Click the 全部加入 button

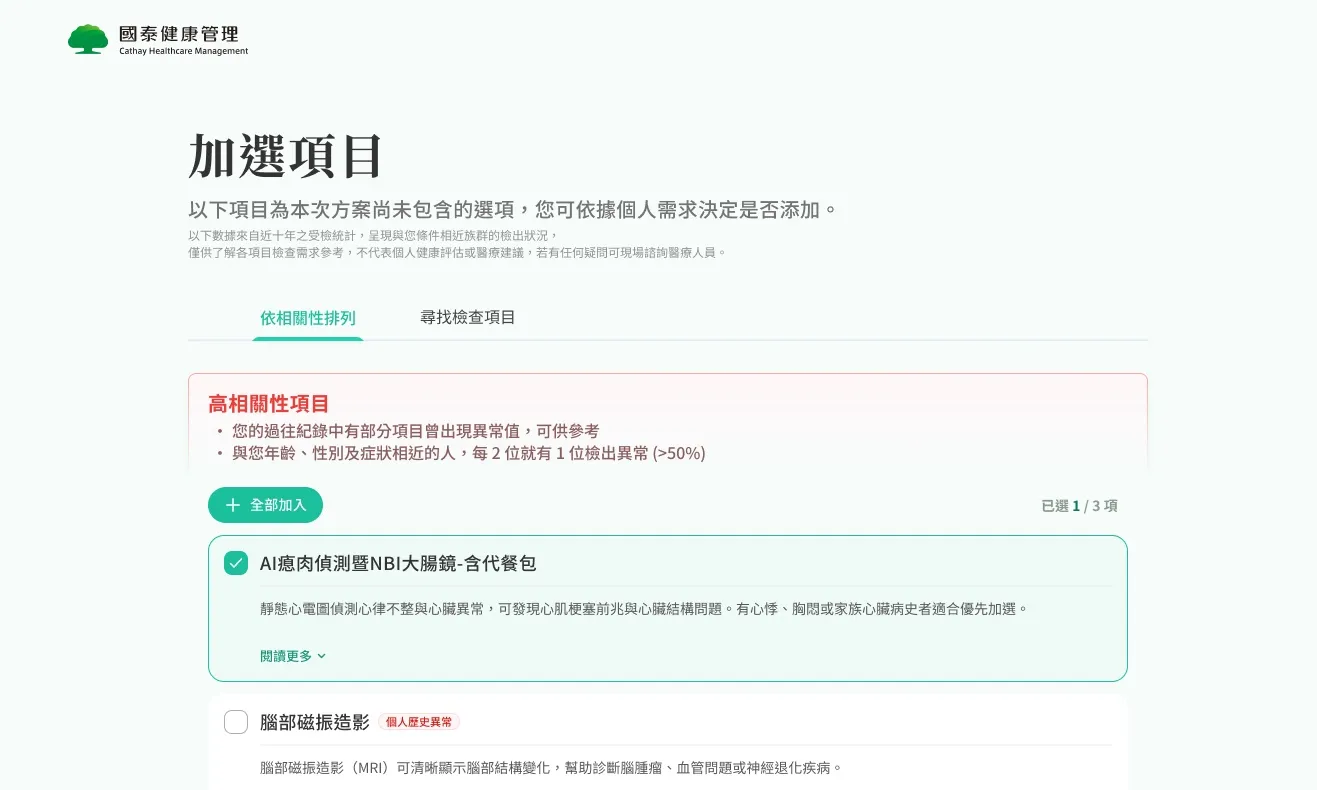pos(265,505)
